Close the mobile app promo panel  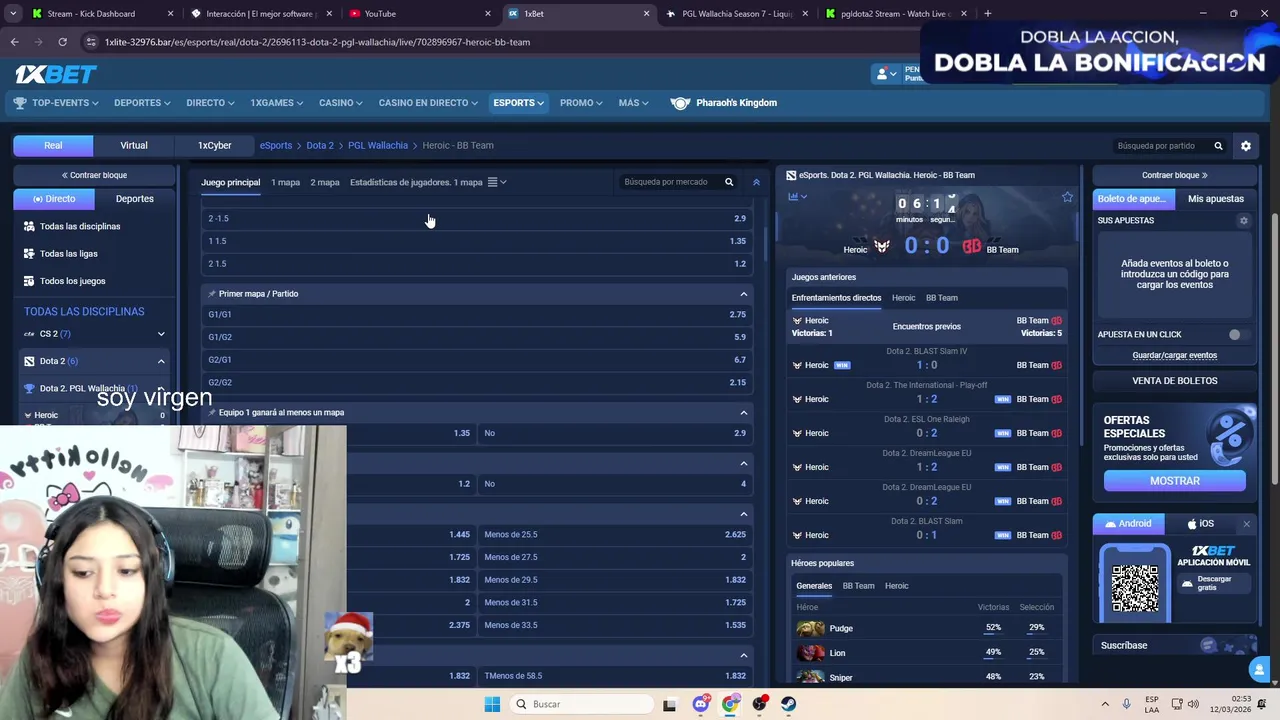coord(1246,524)
